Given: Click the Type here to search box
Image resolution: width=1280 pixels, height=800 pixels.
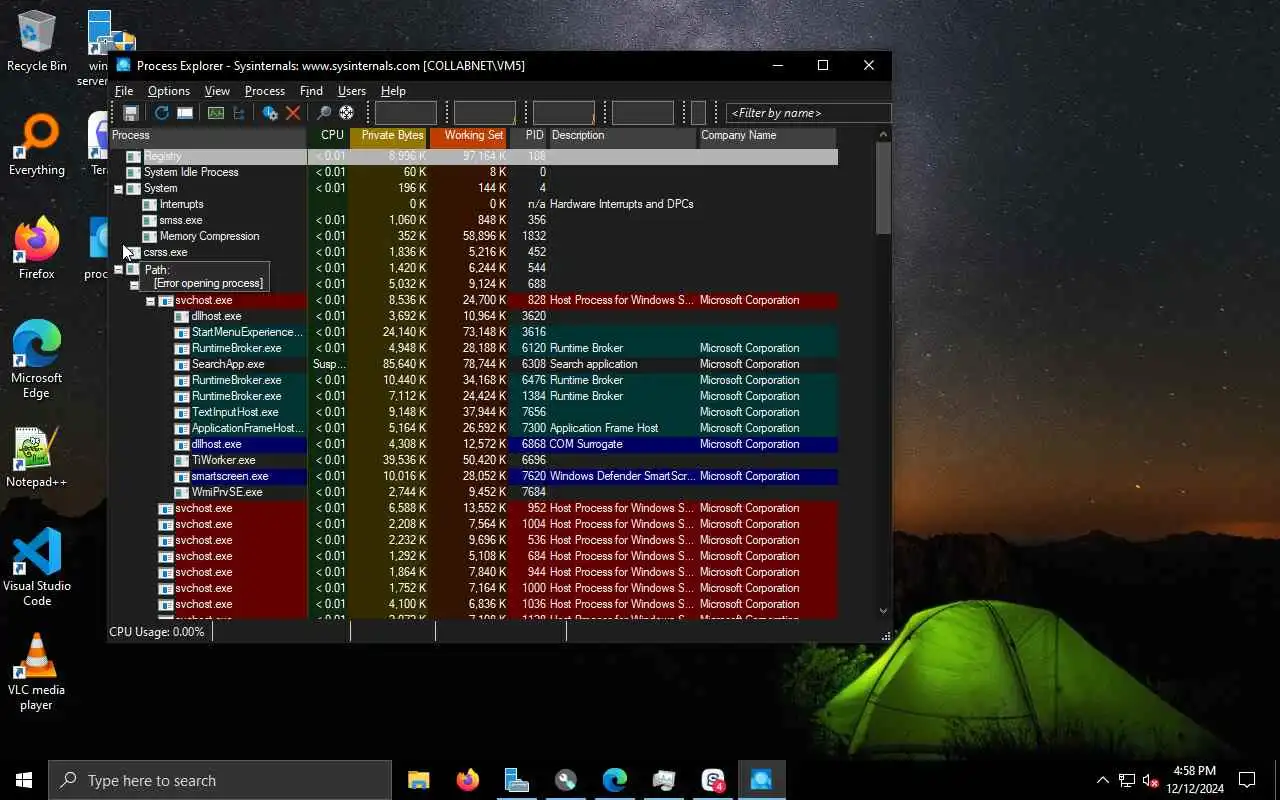Looking at the screenshot, I should click(x=220, y=780).
